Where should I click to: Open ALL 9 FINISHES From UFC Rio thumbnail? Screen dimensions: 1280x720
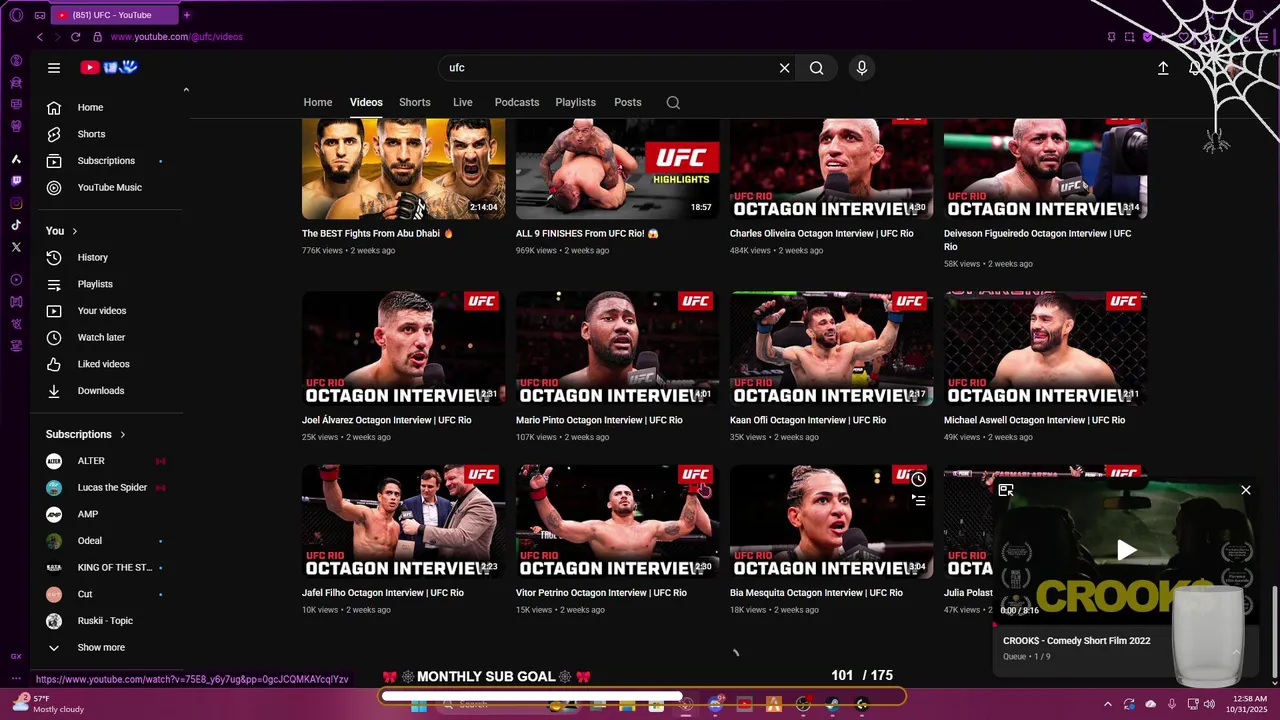click(618, 169)
